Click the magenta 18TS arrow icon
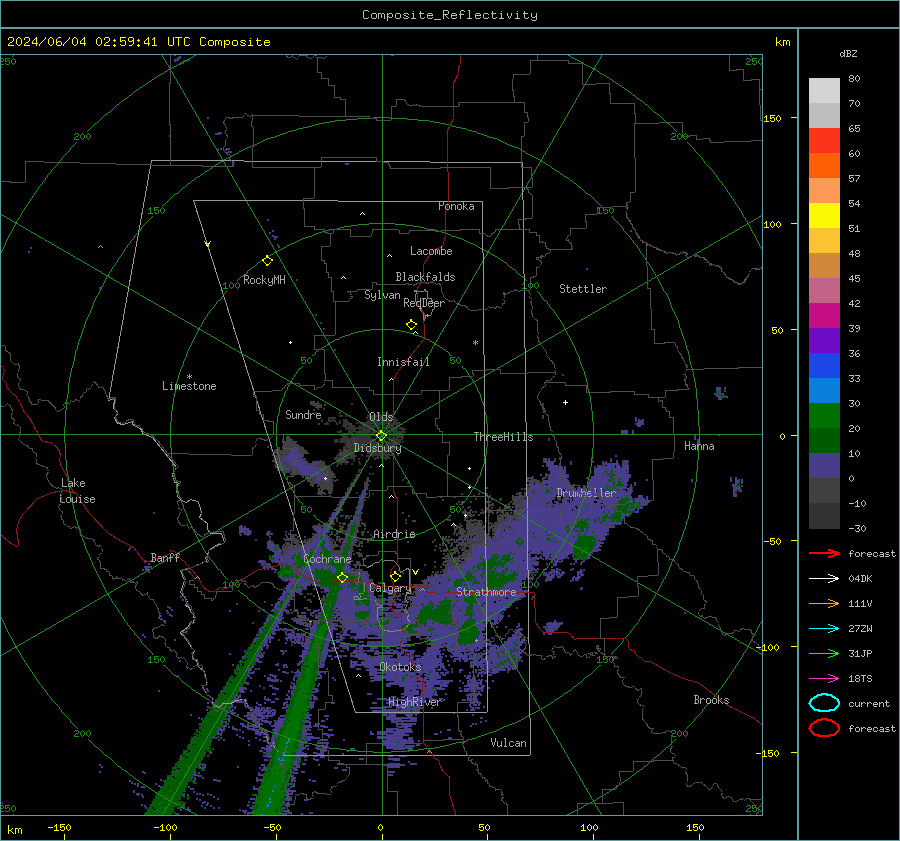 pos(824,679)
